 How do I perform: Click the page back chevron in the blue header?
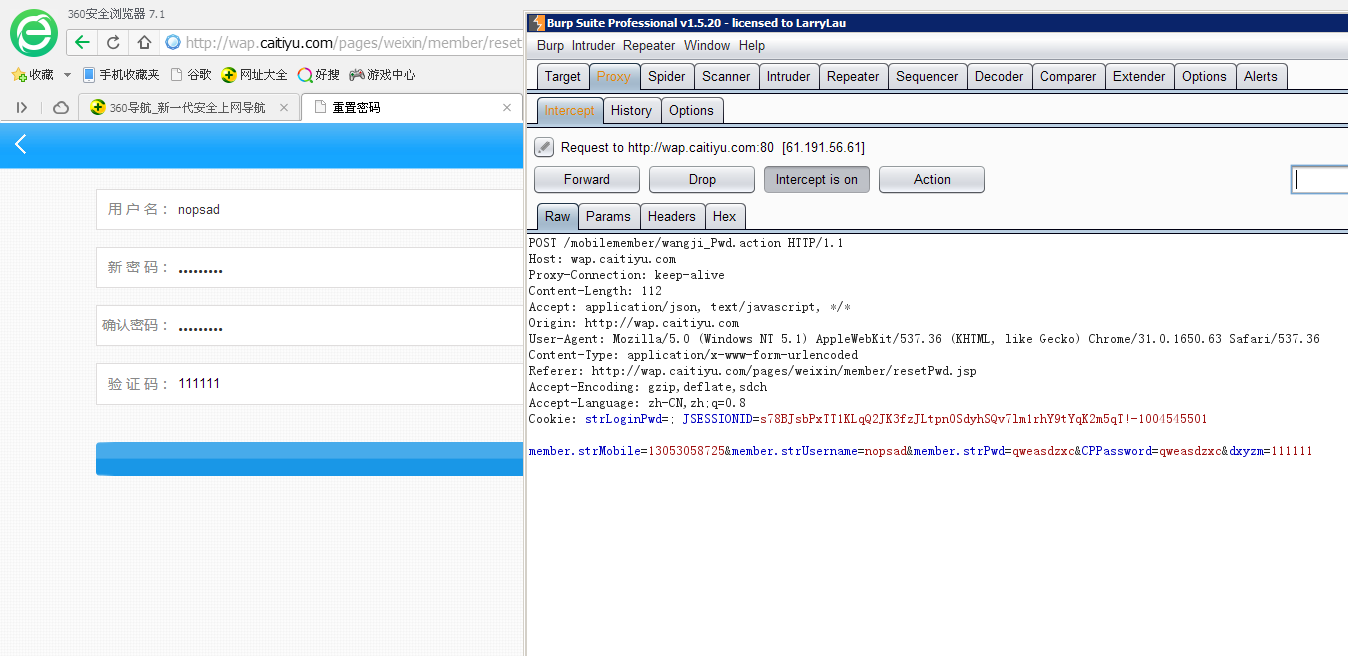(21, 145)
